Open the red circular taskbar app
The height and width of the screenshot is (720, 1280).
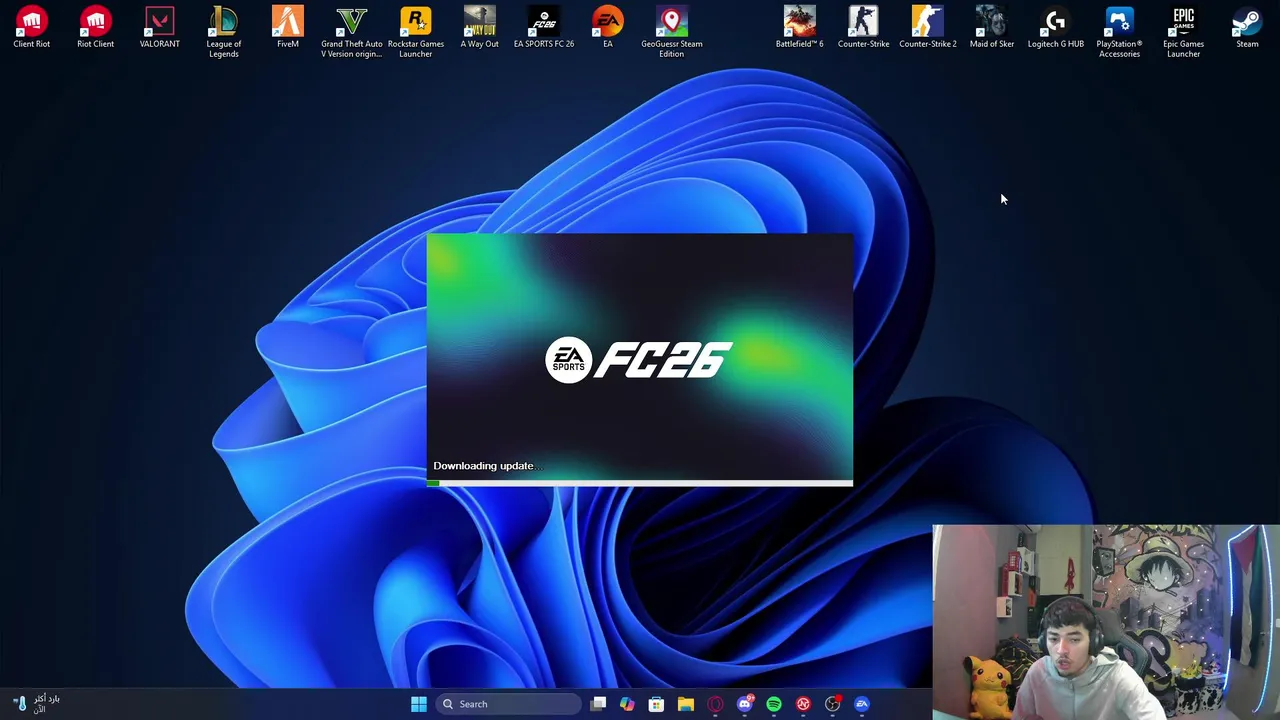point(803,704)
